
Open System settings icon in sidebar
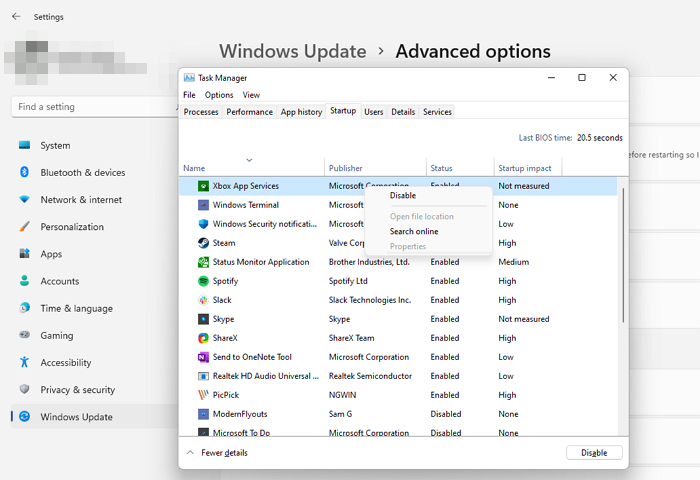(x=25, y=145)
